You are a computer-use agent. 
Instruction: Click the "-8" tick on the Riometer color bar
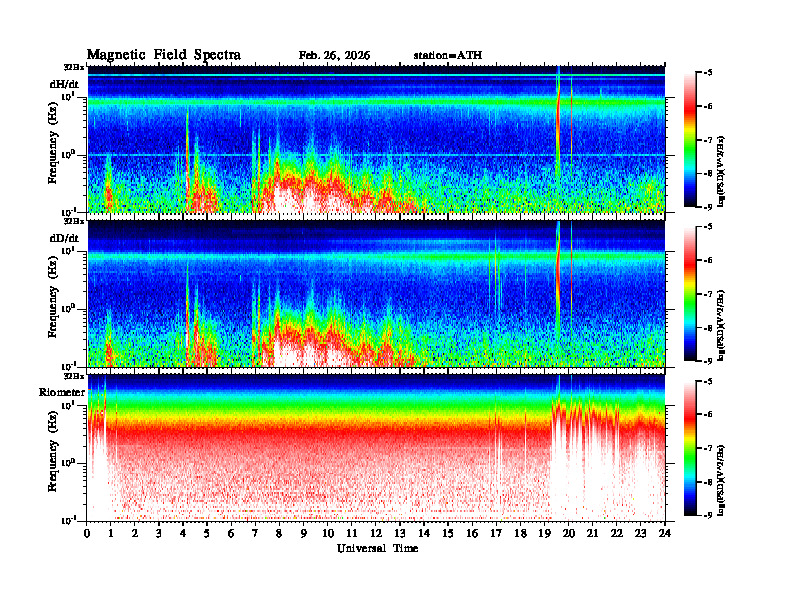[709, 482]
